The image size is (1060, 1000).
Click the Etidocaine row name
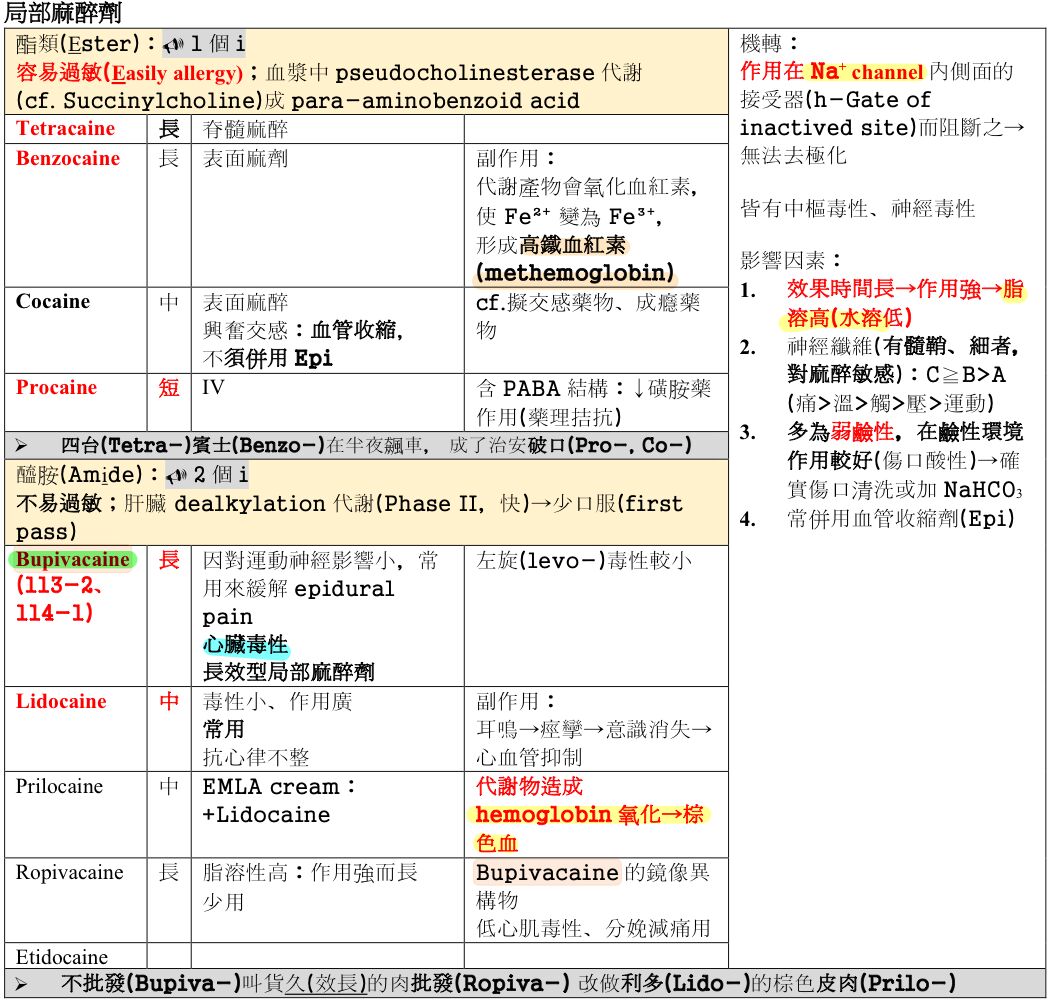click(62, 957)
